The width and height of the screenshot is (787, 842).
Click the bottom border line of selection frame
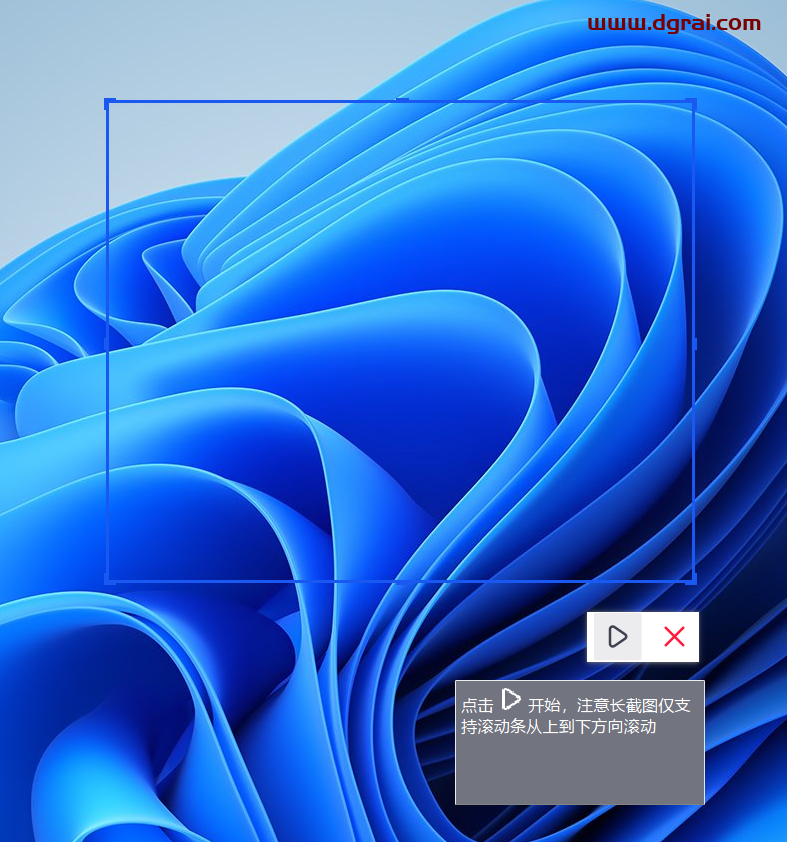click(x=250, y=580)
